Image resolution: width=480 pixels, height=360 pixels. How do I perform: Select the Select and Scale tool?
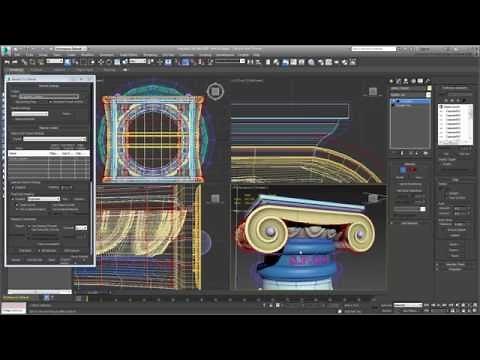(117, 62)
